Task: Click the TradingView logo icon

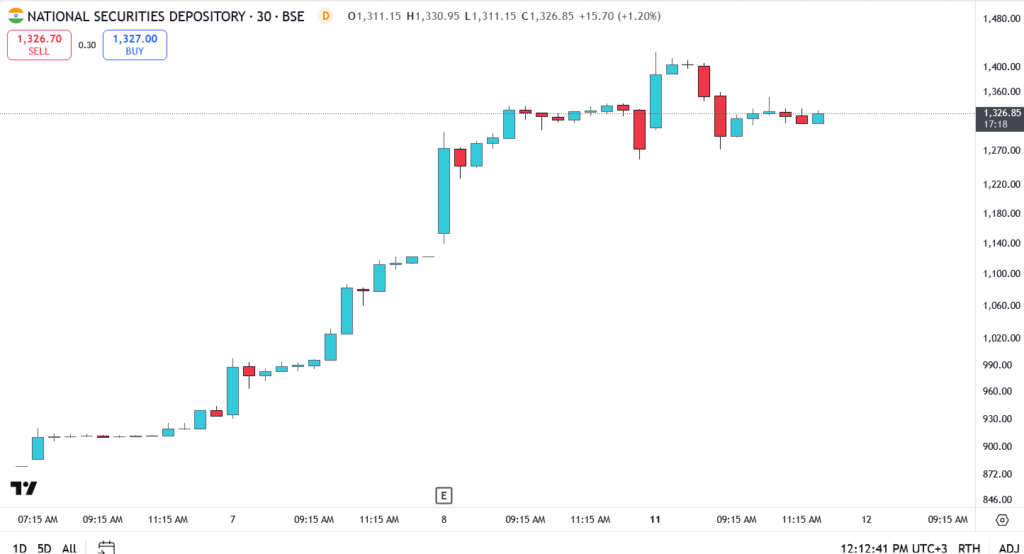Action: point(24,488)
